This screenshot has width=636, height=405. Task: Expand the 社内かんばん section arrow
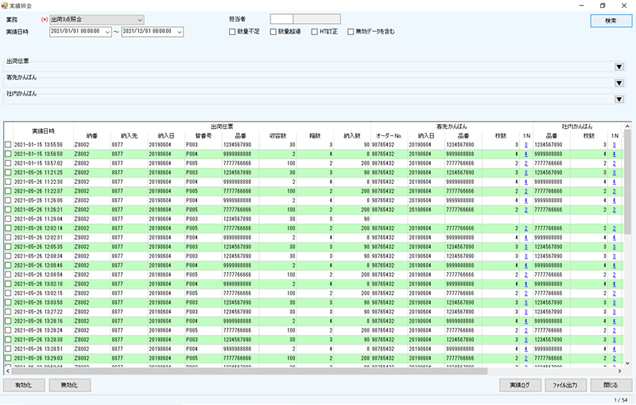pos(619,98)
